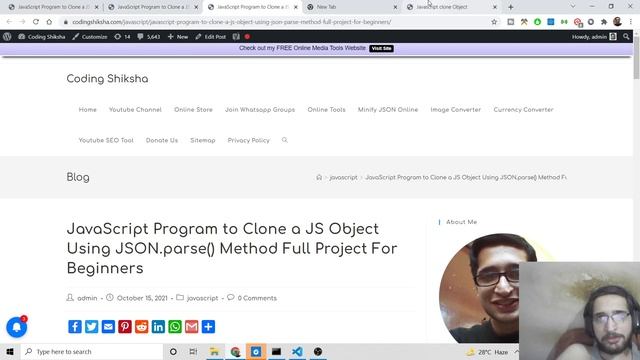Screen dimensions: 640x360
Task: Click javascript in the breadcrumb
Action: click(x=343, y=177)
